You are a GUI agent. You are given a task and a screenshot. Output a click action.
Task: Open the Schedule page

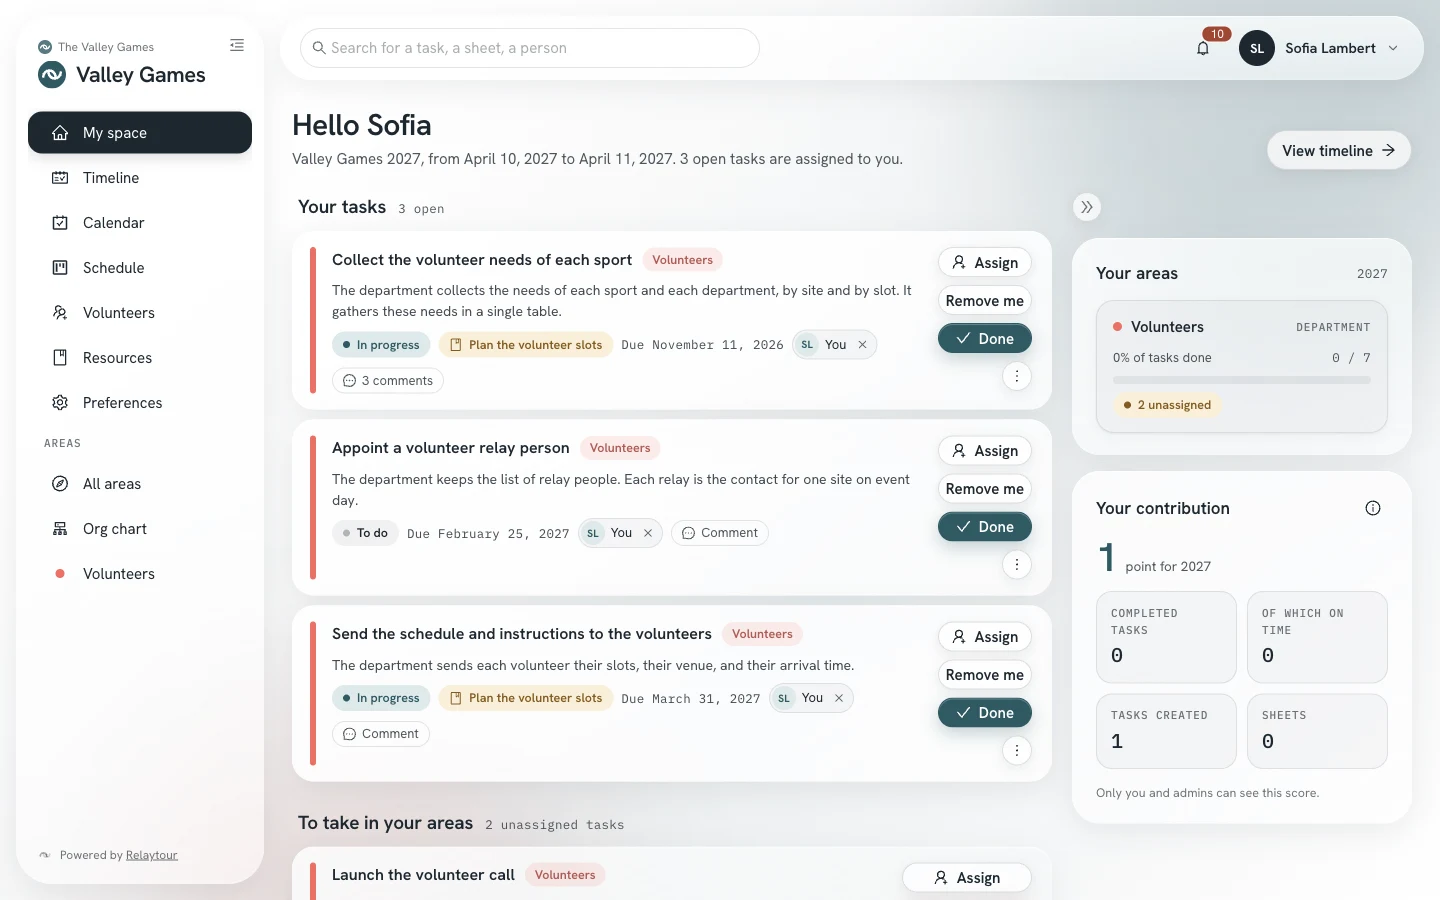point(140,268)
